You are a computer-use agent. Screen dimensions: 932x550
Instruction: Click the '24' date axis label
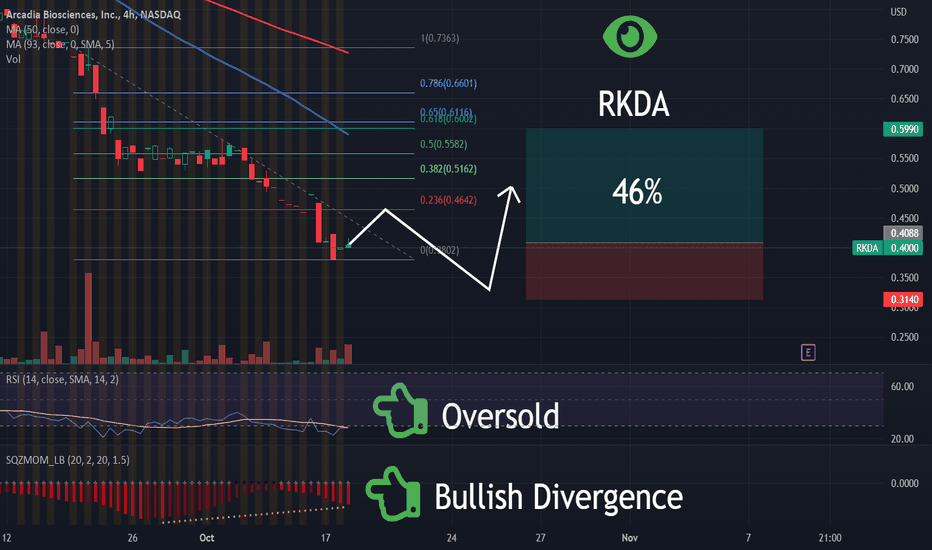[x=452, y=538]
